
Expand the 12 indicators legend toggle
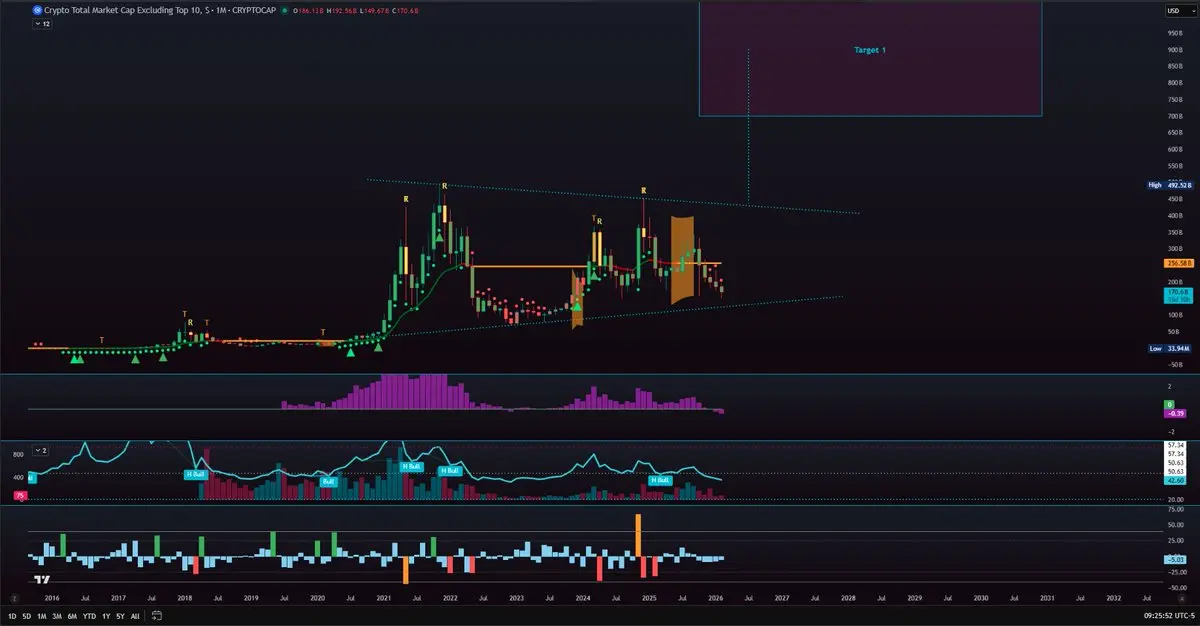41,22
